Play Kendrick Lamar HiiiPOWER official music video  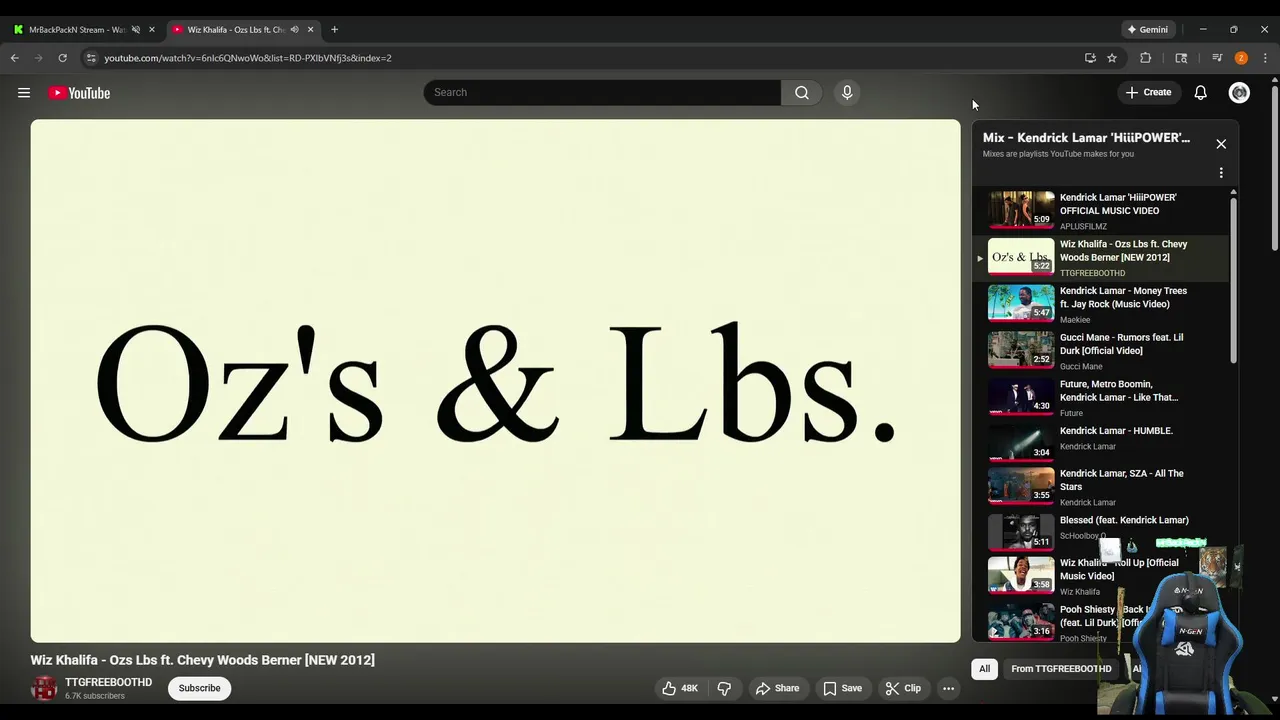coord(1102,210)
